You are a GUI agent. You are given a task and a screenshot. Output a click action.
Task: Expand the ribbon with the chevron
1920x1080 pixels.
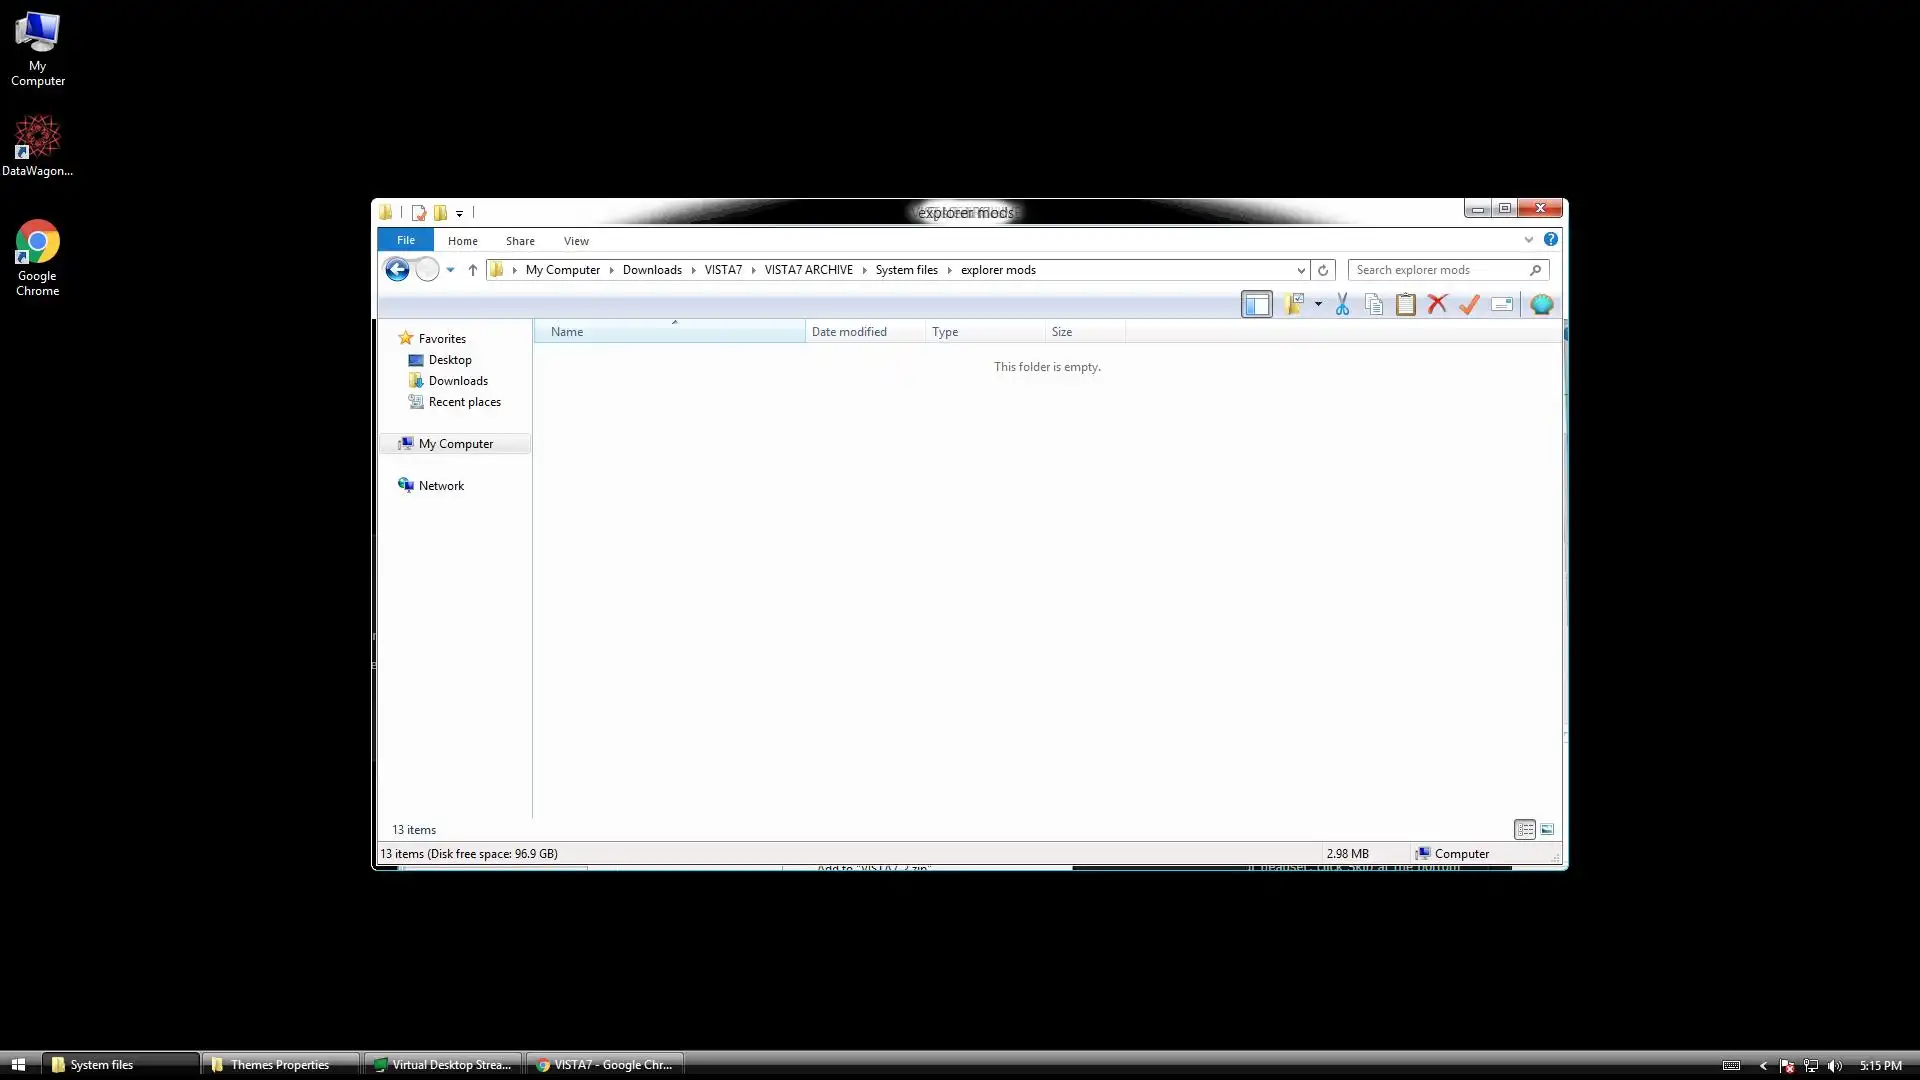tap(1528, 240)
